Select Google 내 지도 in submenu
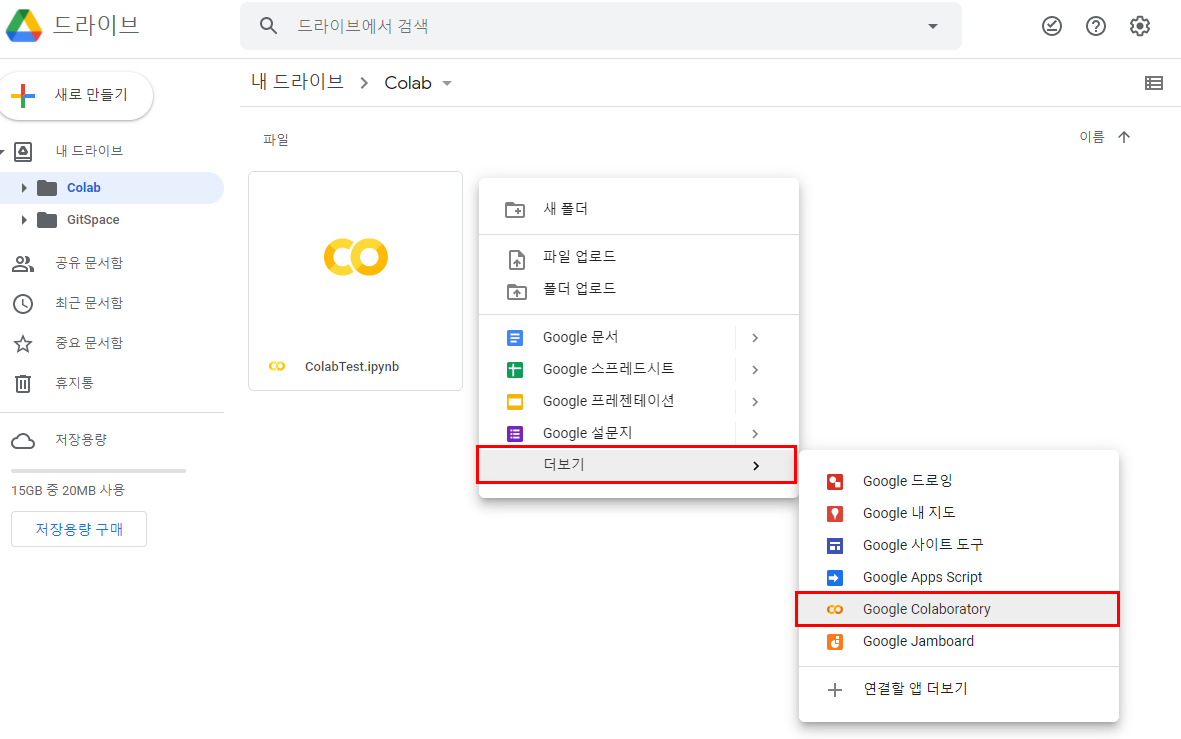1181x739 pixels. pos(959,513)
